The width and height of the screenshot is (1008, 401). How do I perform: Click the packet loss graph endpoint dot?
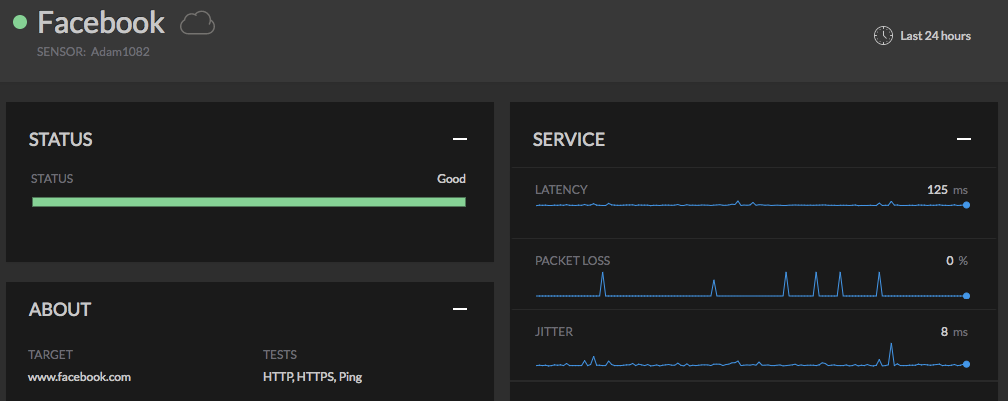[966, 296]
